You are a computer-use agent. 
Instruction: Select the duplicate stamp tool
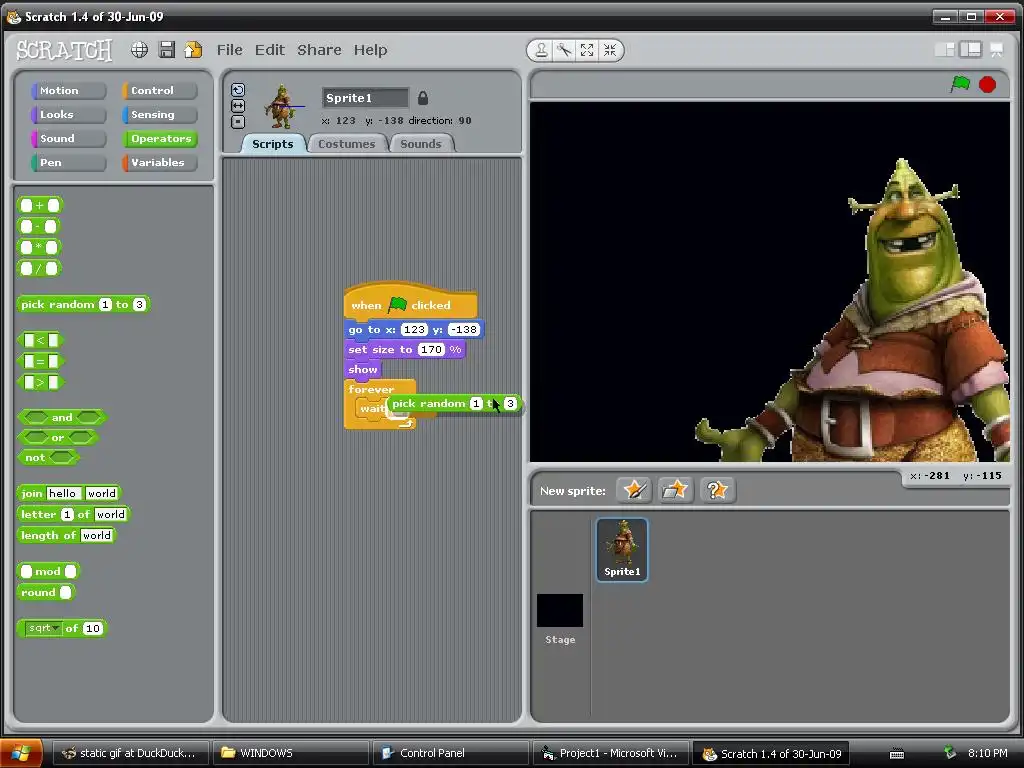pyautogui.click(x=541, y=50)
